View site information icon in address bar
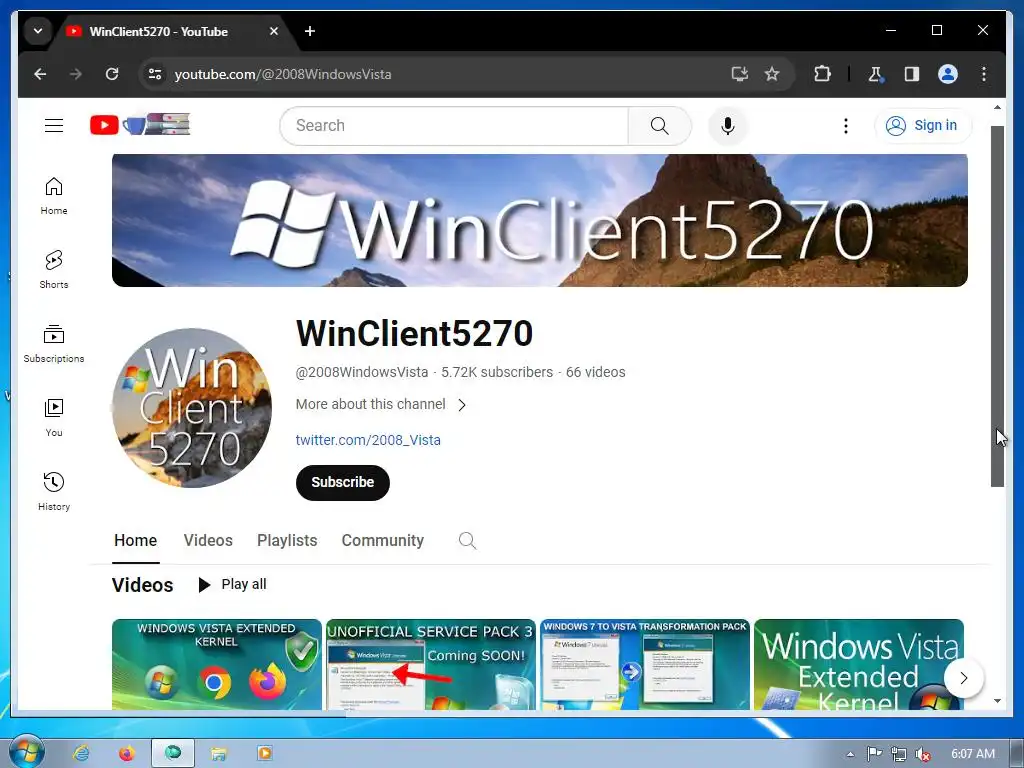Screen dimensions: 1024x768 (154, 74)
